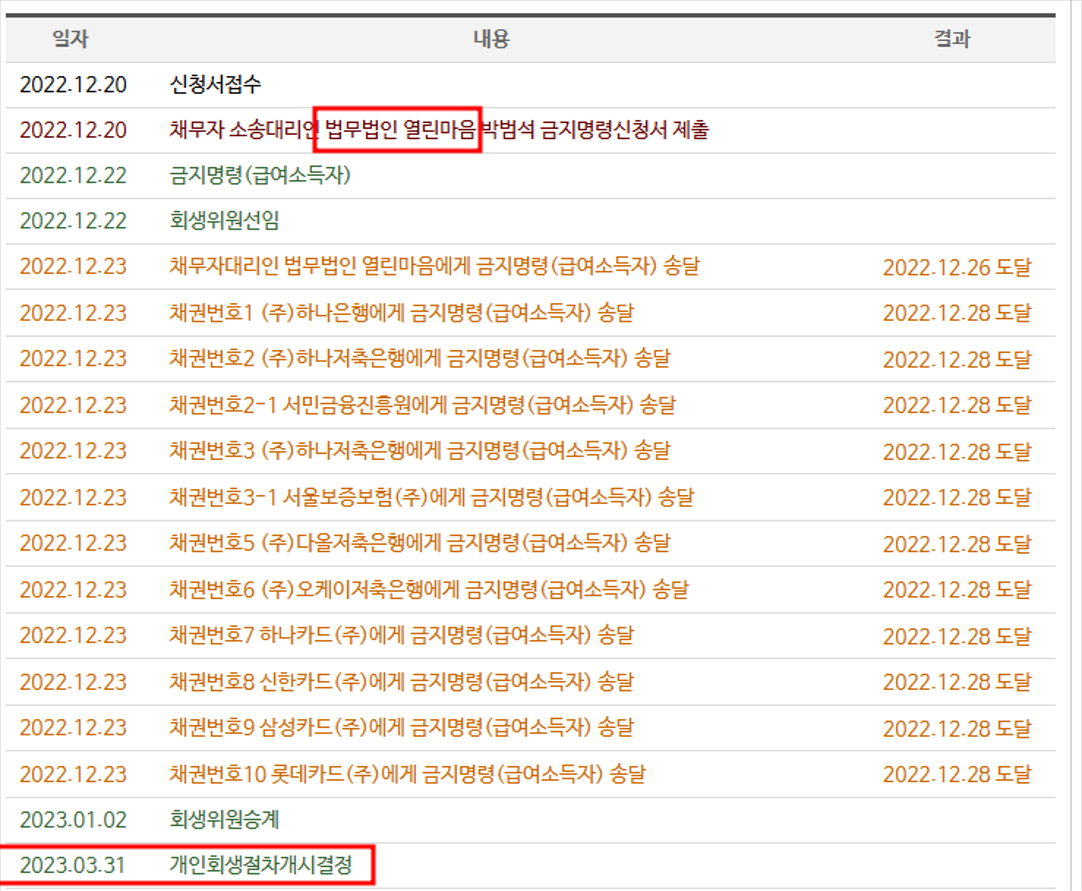This screenshot has width=1082, height=891.
Task: Click the 내용 column header
Action: coord(491,39)
